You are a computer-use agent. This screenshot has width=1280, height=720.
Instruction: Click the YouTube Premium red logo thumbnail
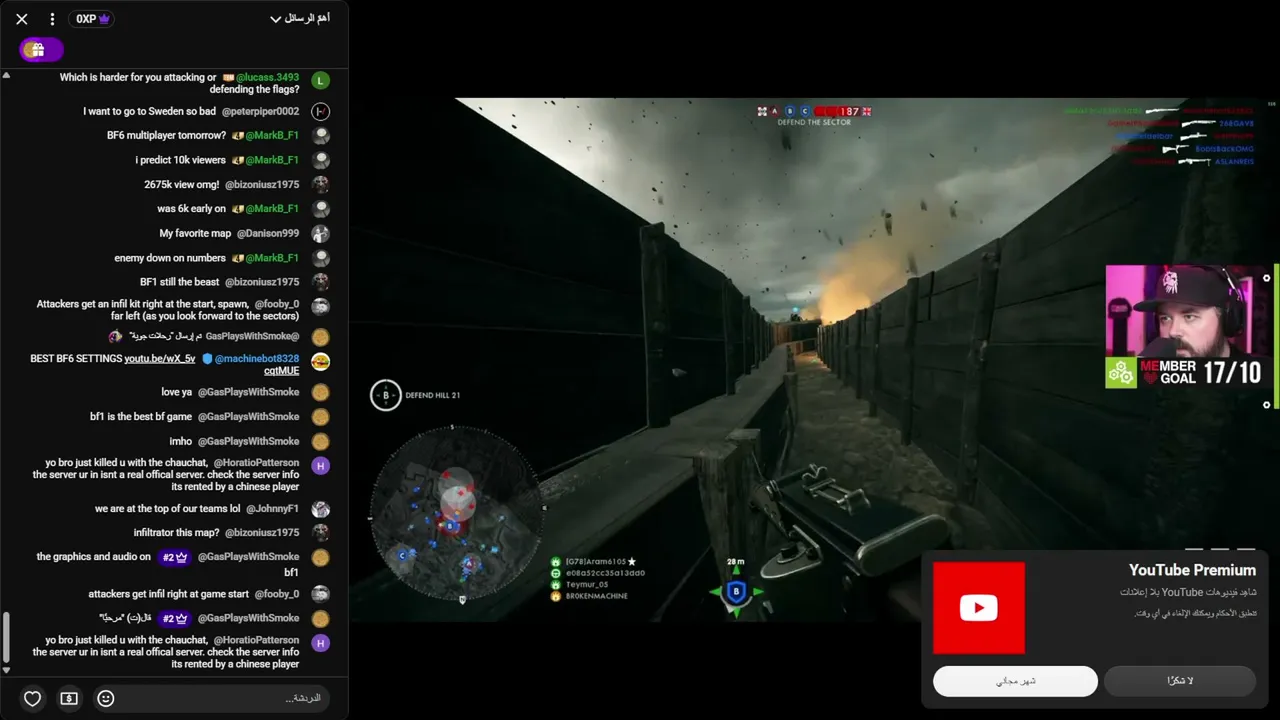(979, 608)
